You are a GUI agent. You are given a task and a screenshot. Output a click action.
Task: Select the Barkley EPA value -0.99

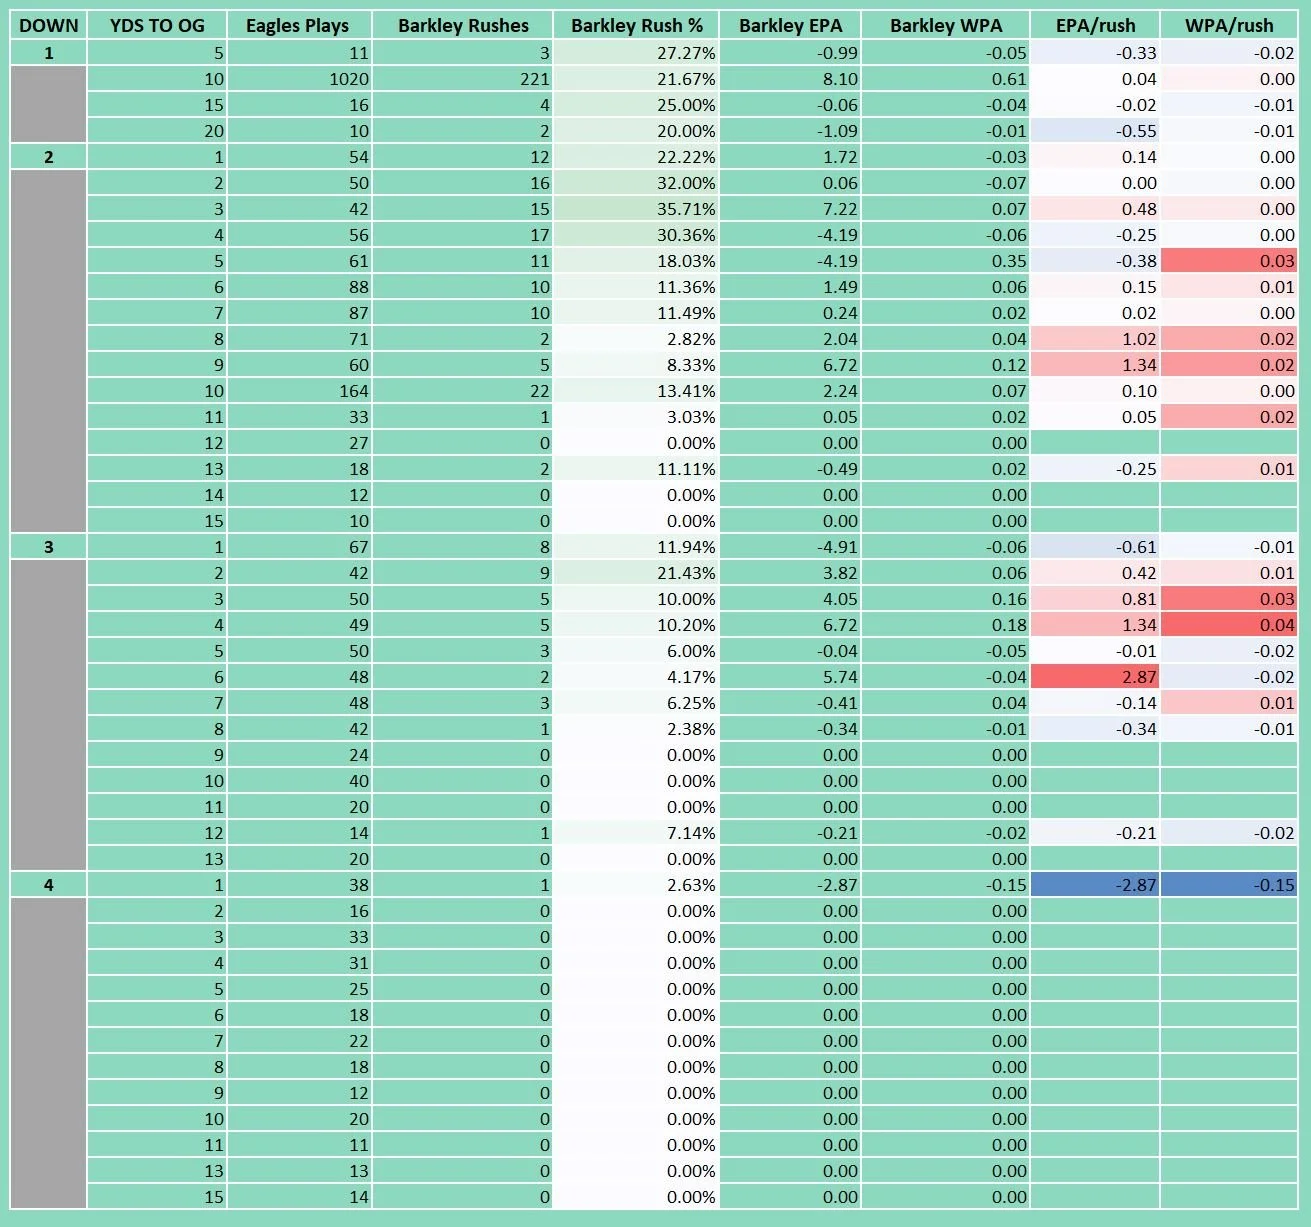coord(790,53)
